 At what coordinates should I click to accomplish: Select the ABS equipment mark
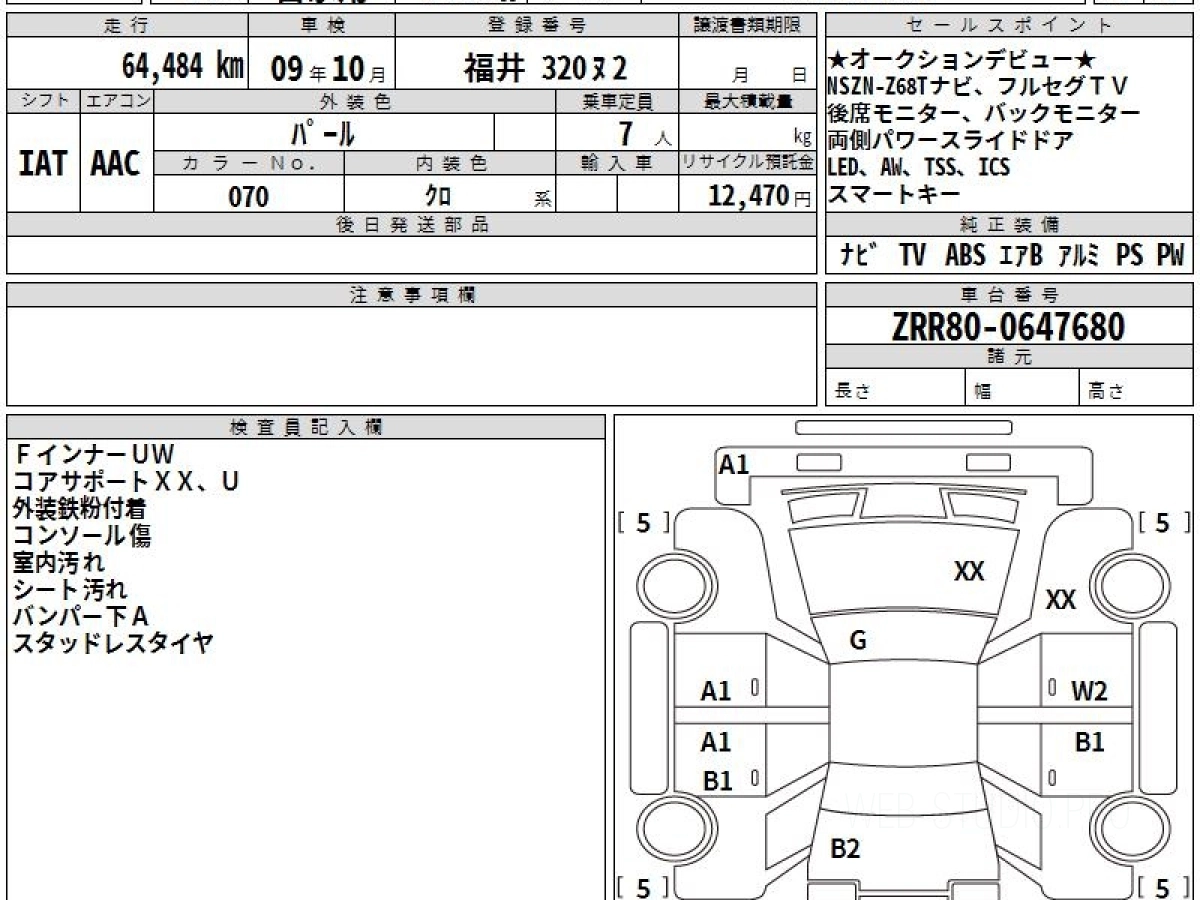click(x=965, y=255)
